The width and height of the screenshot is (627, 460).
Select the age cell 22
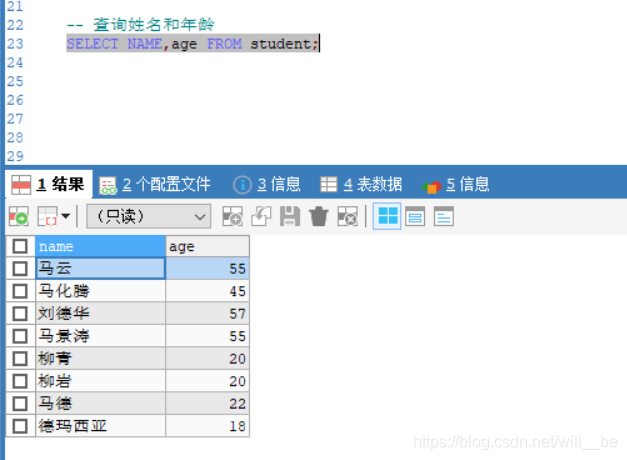(208, 403)
